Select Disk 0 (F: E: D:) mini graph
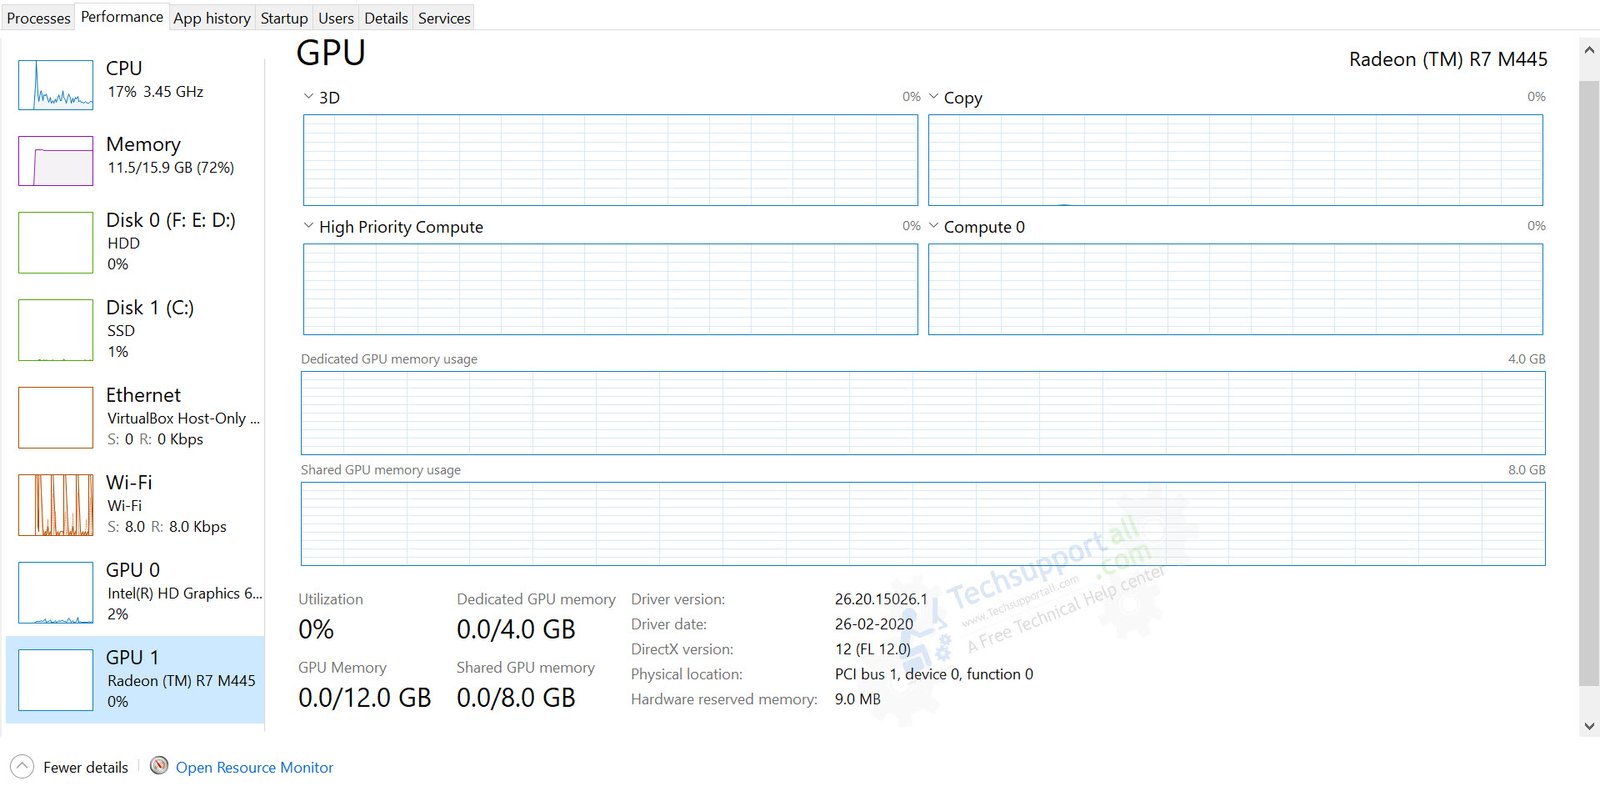 [x=56, y=242]
